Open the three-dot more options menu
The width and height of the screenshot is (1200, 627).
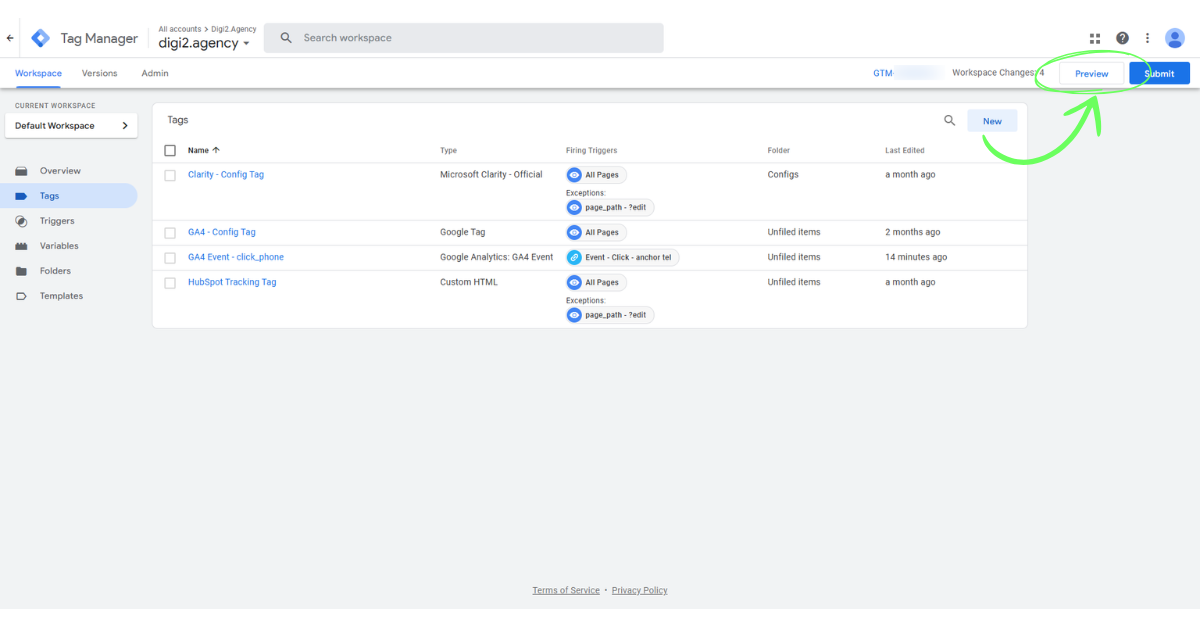coord(1147,38)
